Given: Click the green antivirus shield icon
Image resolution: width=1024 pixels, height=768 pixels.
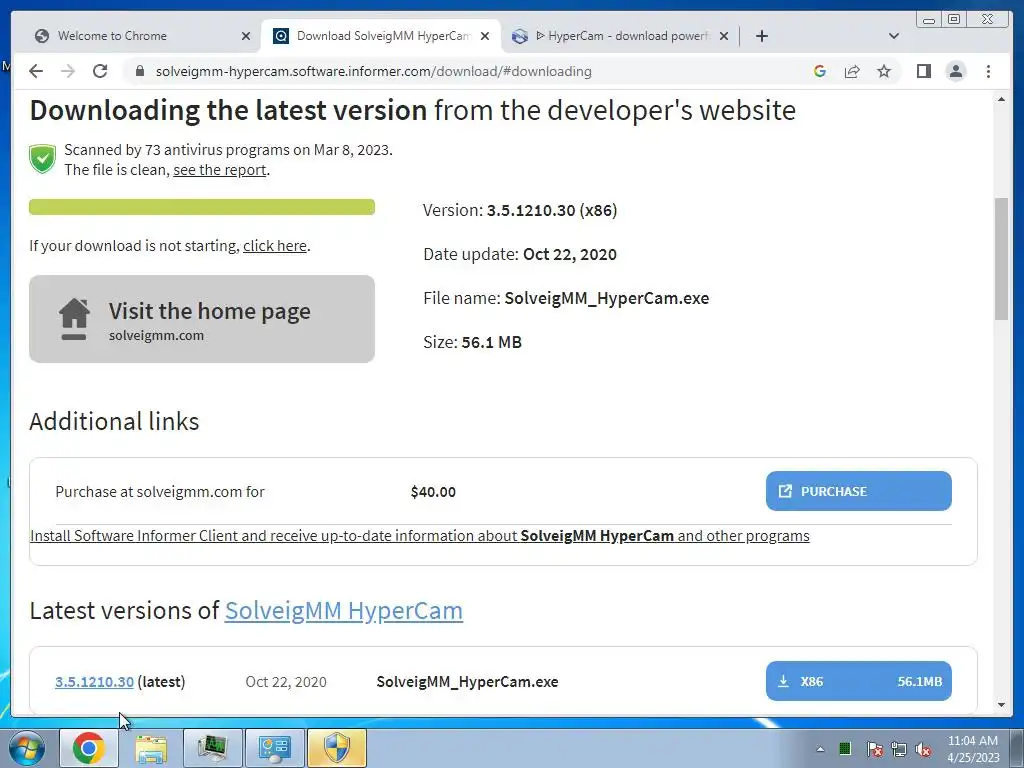Looking at the screenshot, I should (42, 159).
